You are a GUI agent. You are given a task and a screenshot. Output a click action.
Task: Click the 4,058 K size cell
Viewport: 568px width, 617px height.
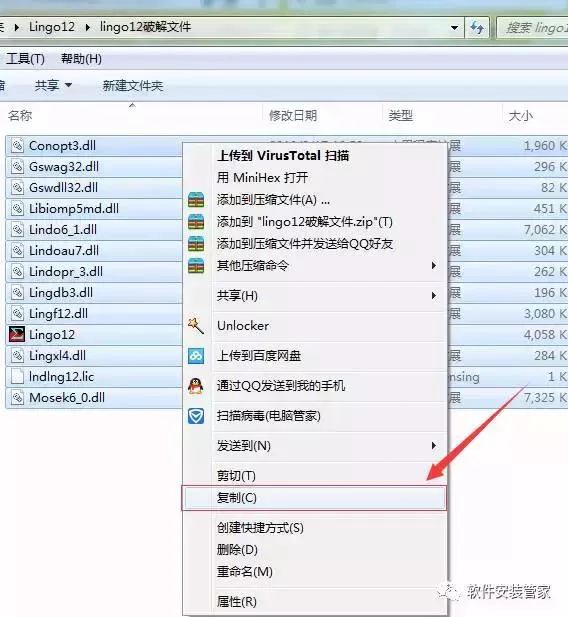click(x=545, y=335)
